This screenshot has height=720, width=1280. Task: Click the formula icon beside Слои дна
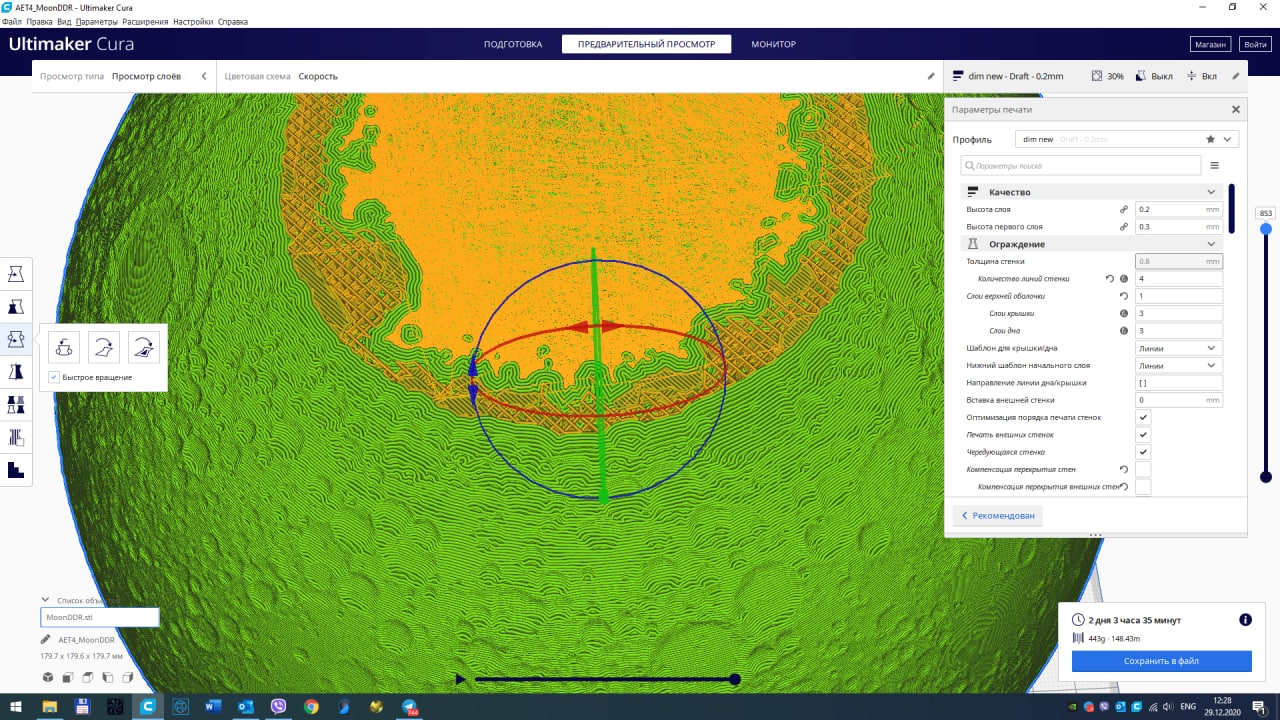(1124, 330)
